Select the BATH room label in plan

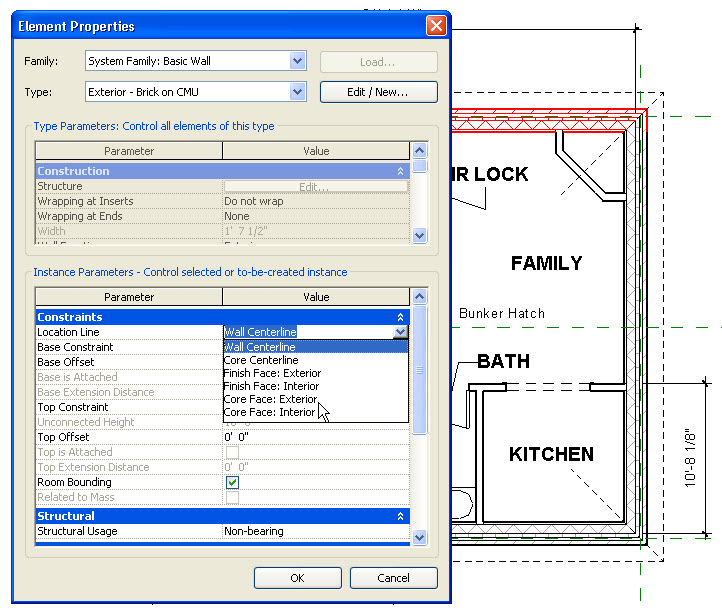click(503, 361)
